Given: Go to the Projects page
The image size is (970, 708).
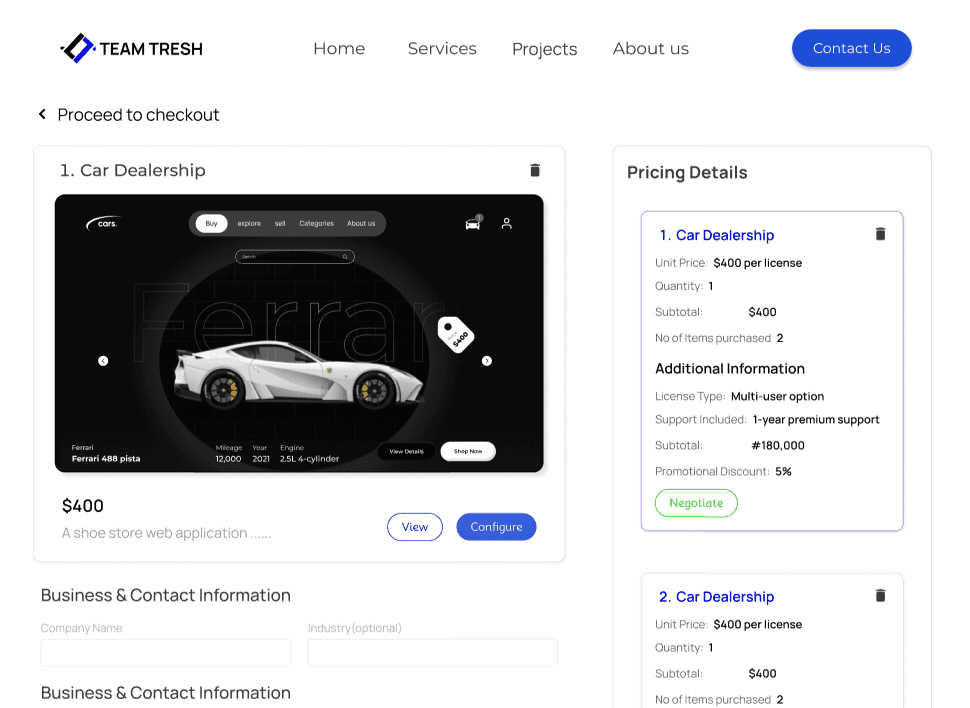Looking at the screenshot, I should pyautogui.click(x=544, y=49).
